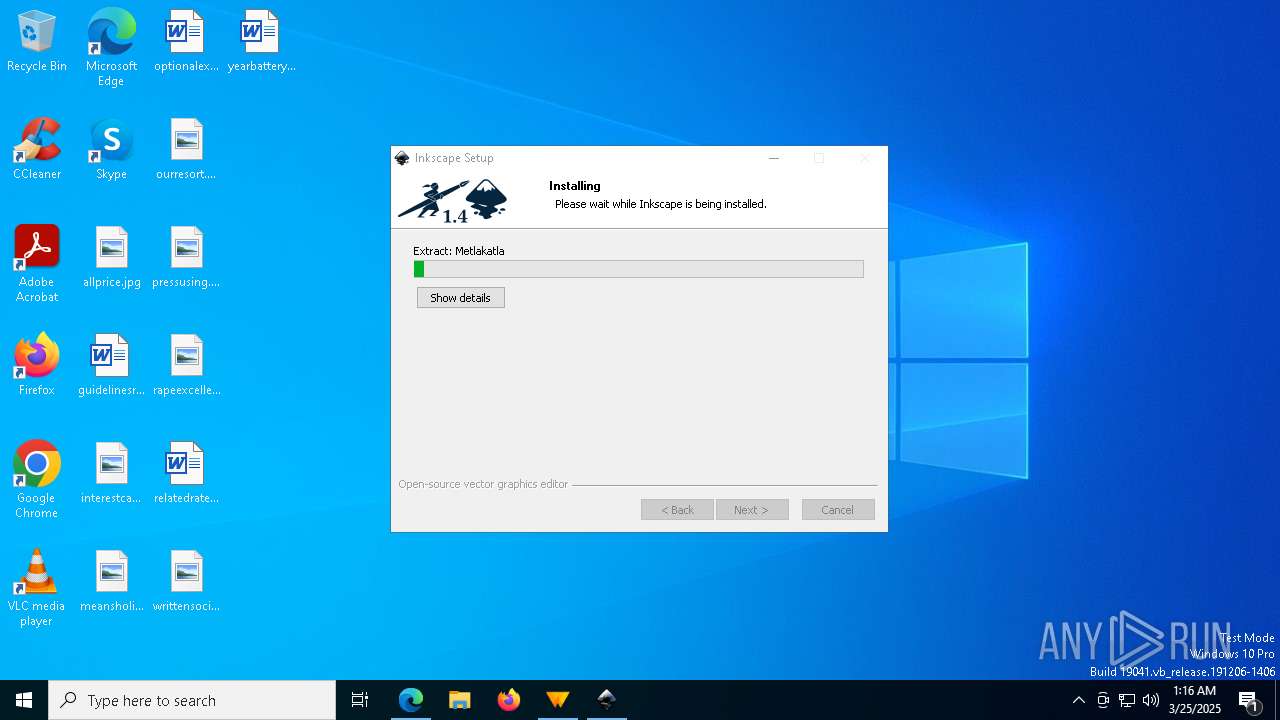Image resolution: width=1280 pixels, height=720 pixels.
Task: Open File Explorer from the taskbar
Action: coord(459,700)
